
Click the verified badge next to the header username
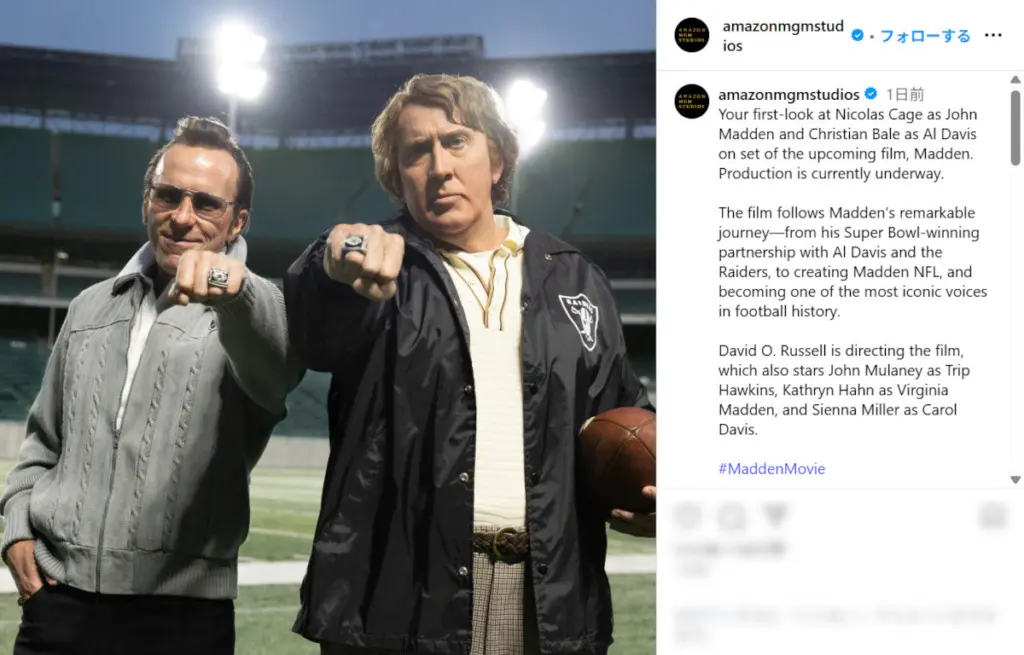coord(857,35)
